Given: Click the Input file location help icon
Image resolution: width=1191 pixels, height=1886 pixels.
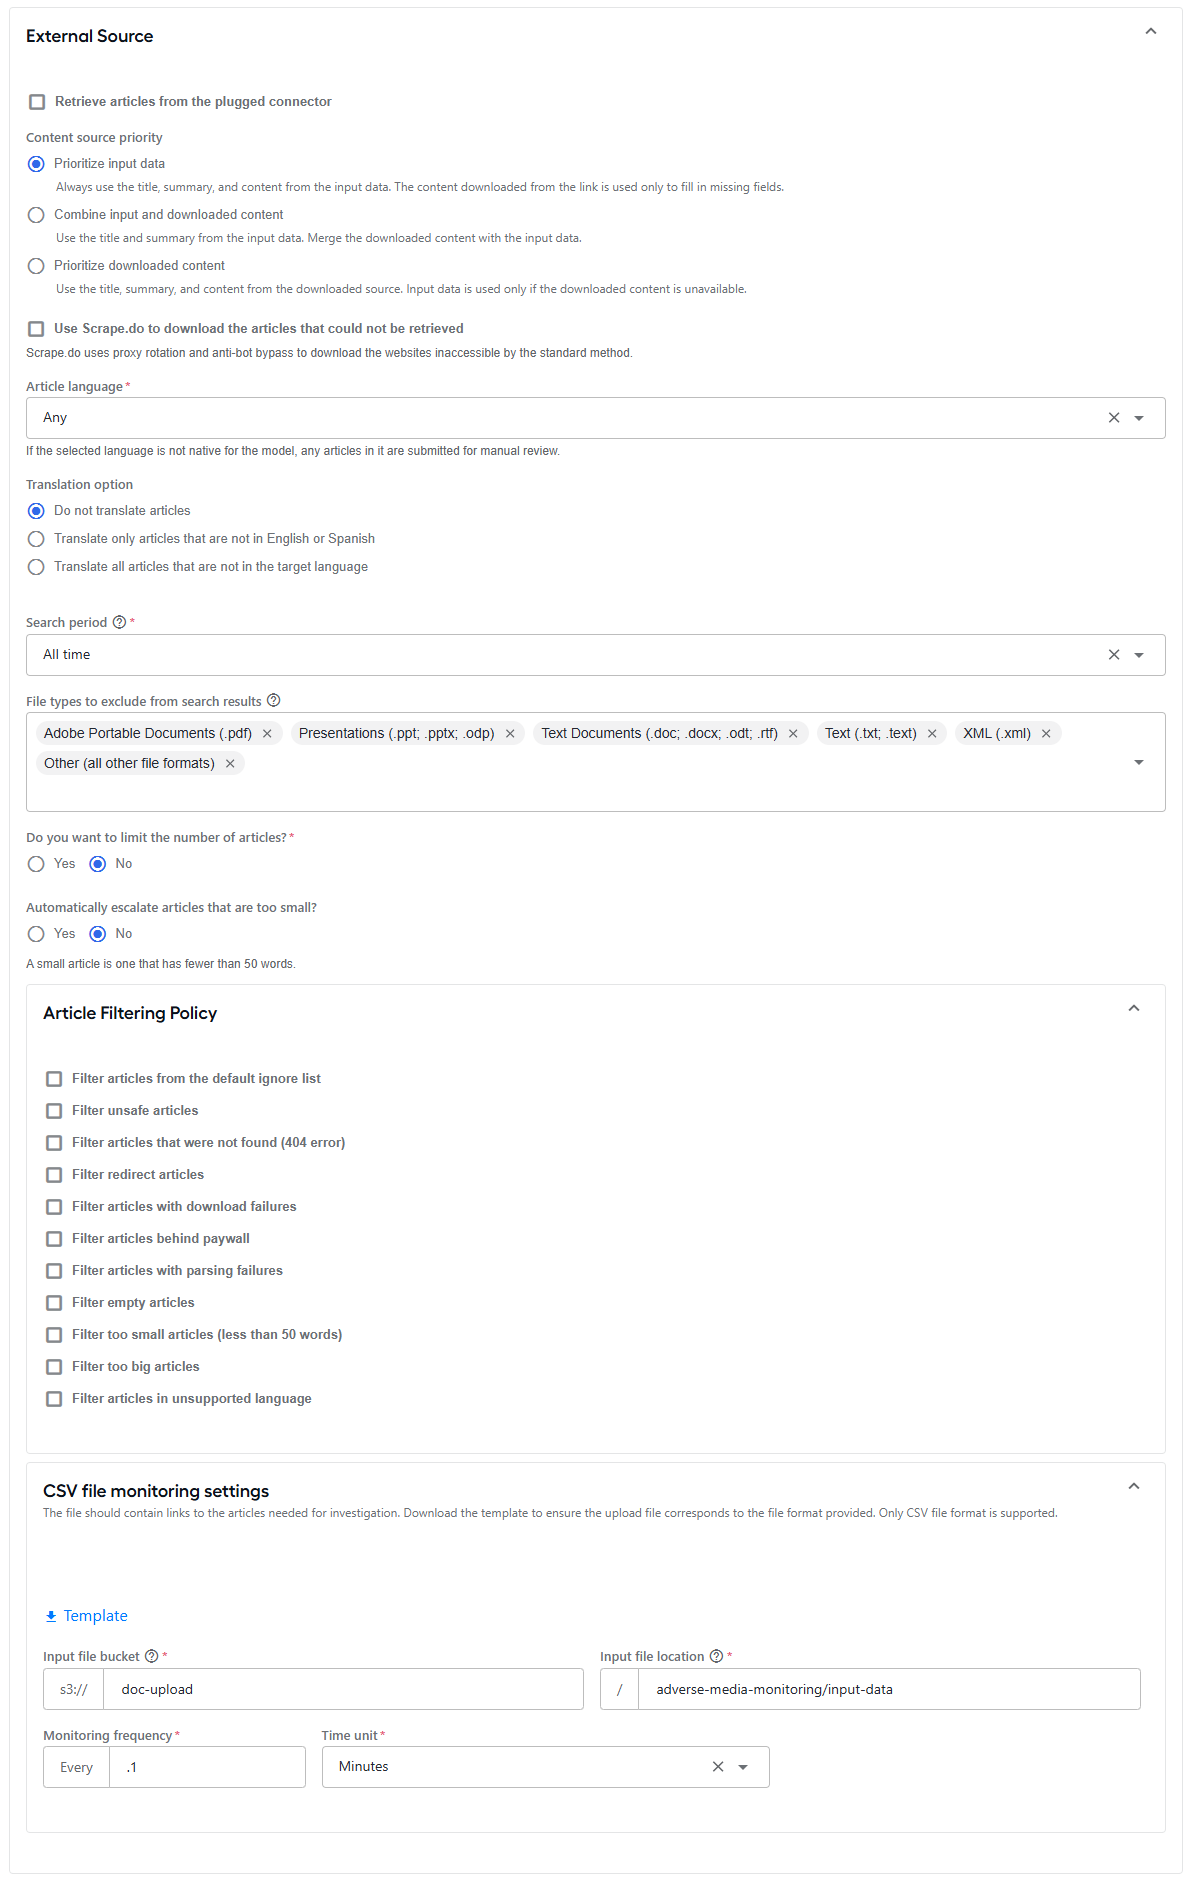Looking at the screenshot, I should tap(716, 1656).
